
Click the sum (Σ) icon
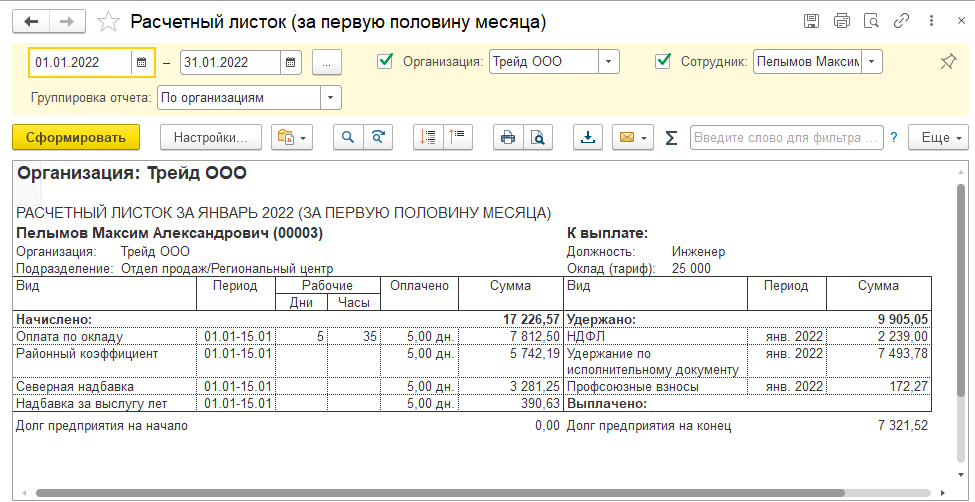[671, 137]
